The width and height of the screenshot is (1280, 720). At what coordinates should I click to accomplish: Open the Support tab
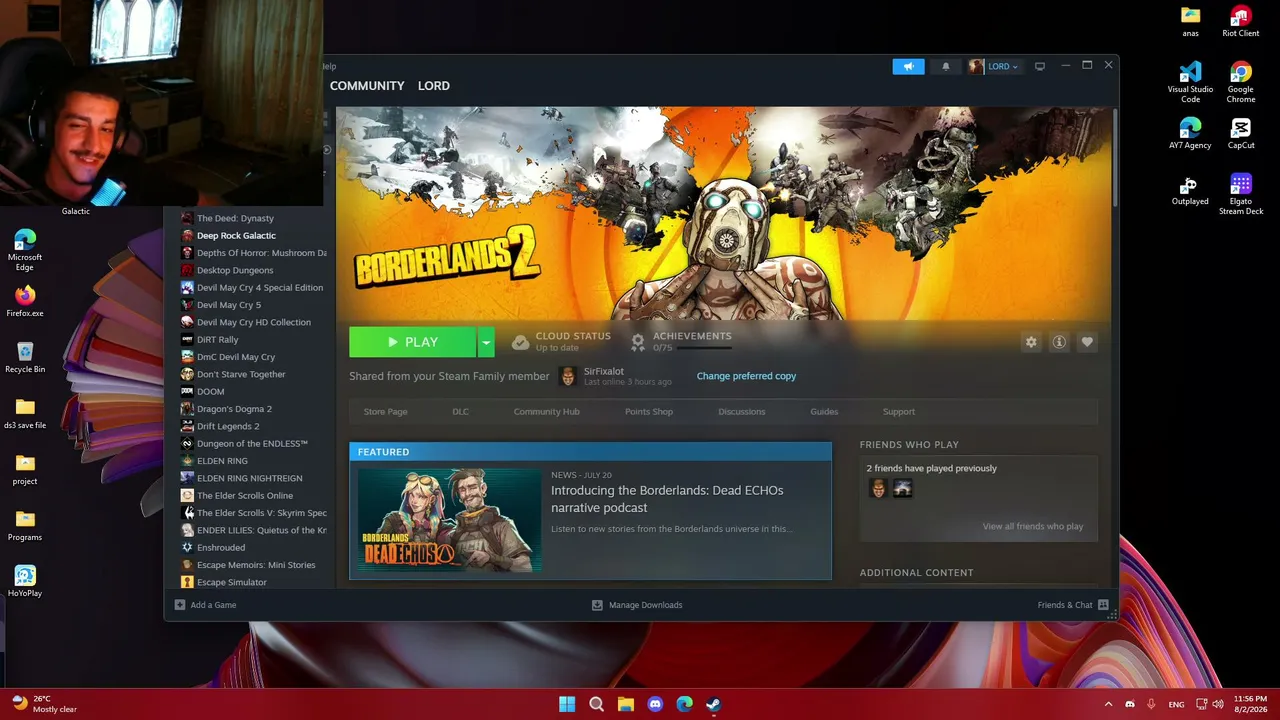tap(899, 412)
